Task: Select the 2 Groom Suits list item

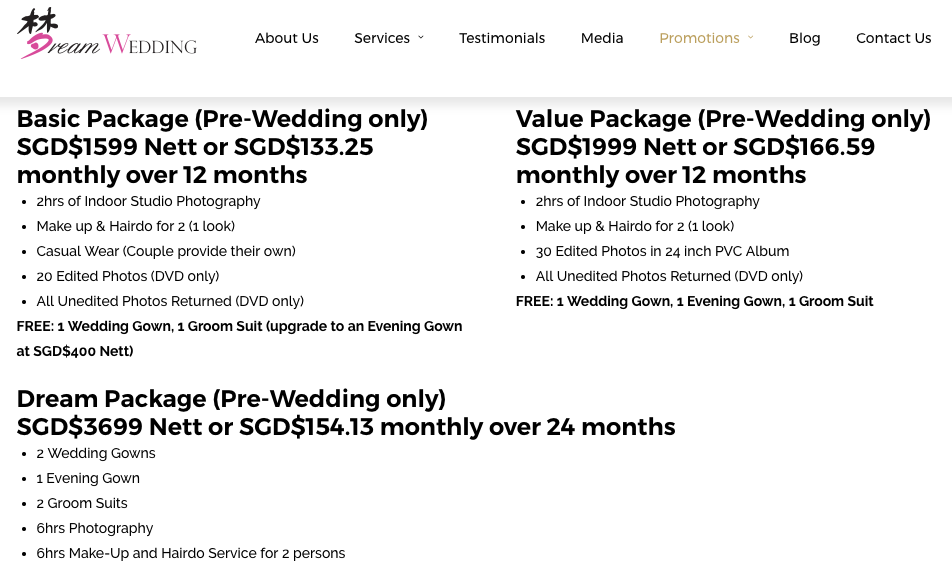Action: (82, 503)
